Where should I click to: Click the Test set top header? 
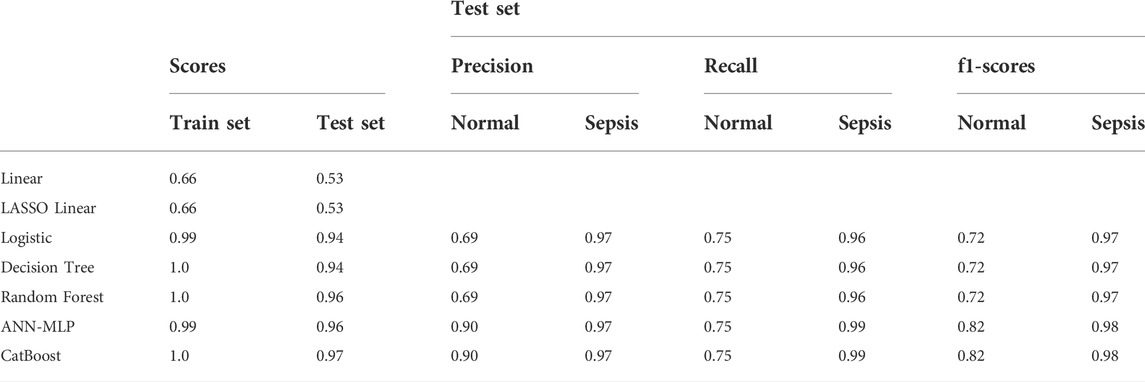pyautogui.click(x=485, y=9)
